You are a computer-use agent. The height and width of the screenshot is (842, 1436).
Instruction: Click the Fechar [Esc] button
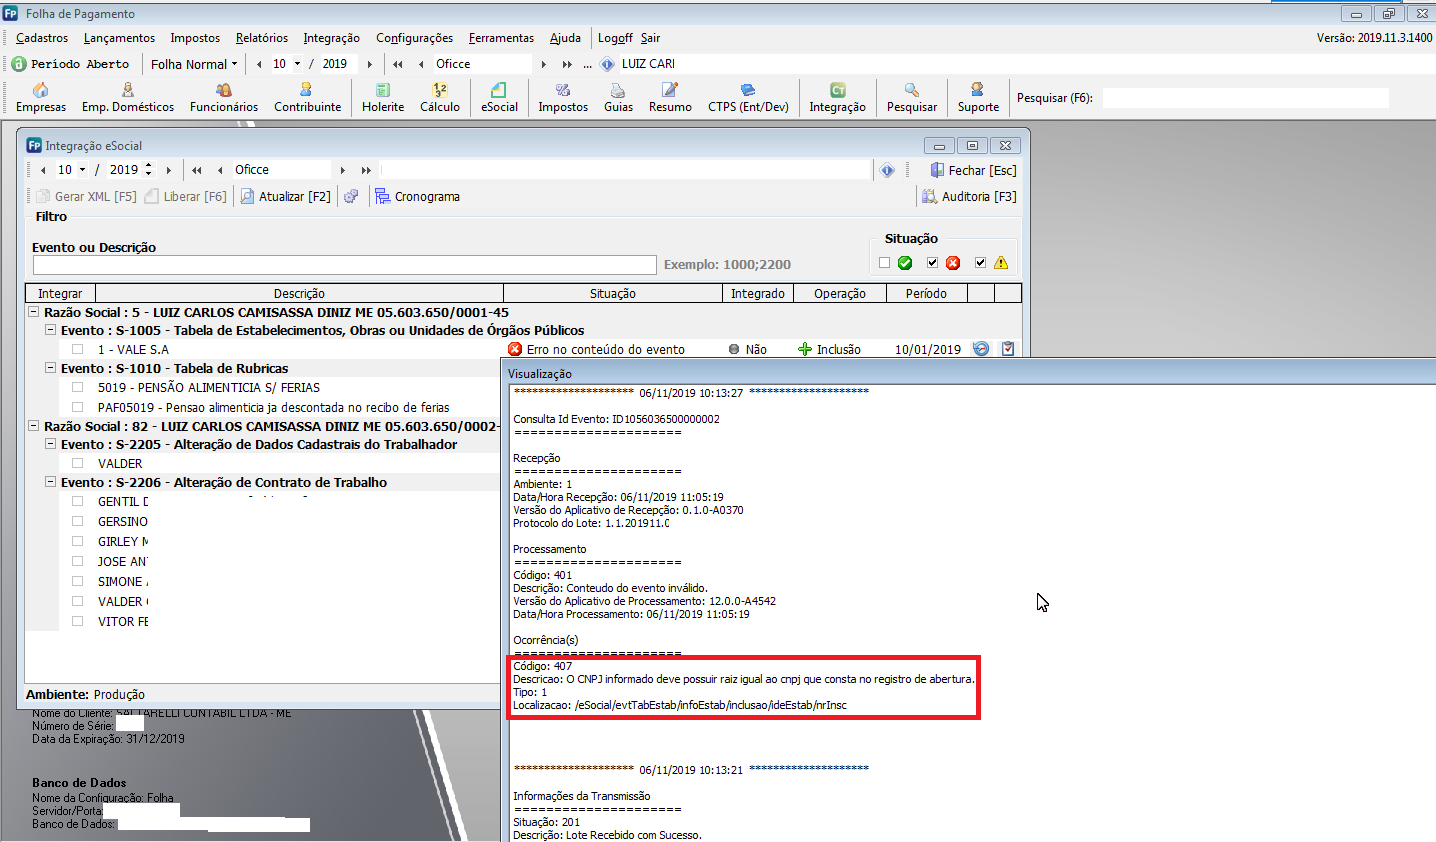(x=973, y=171)
